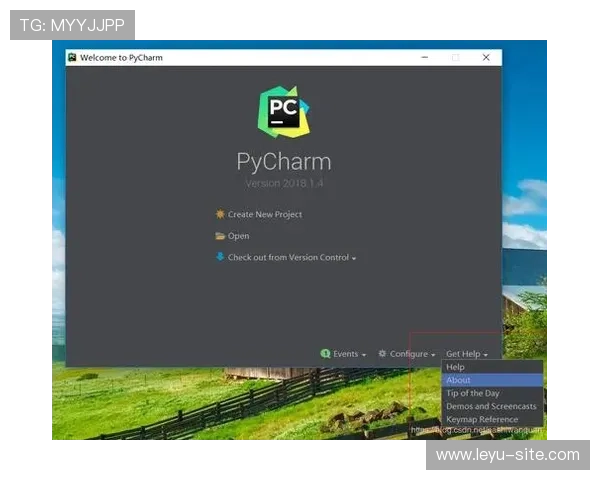Expand Check out from Version Control dropdown
Screen dimensions: 600x480
point(292,257)
